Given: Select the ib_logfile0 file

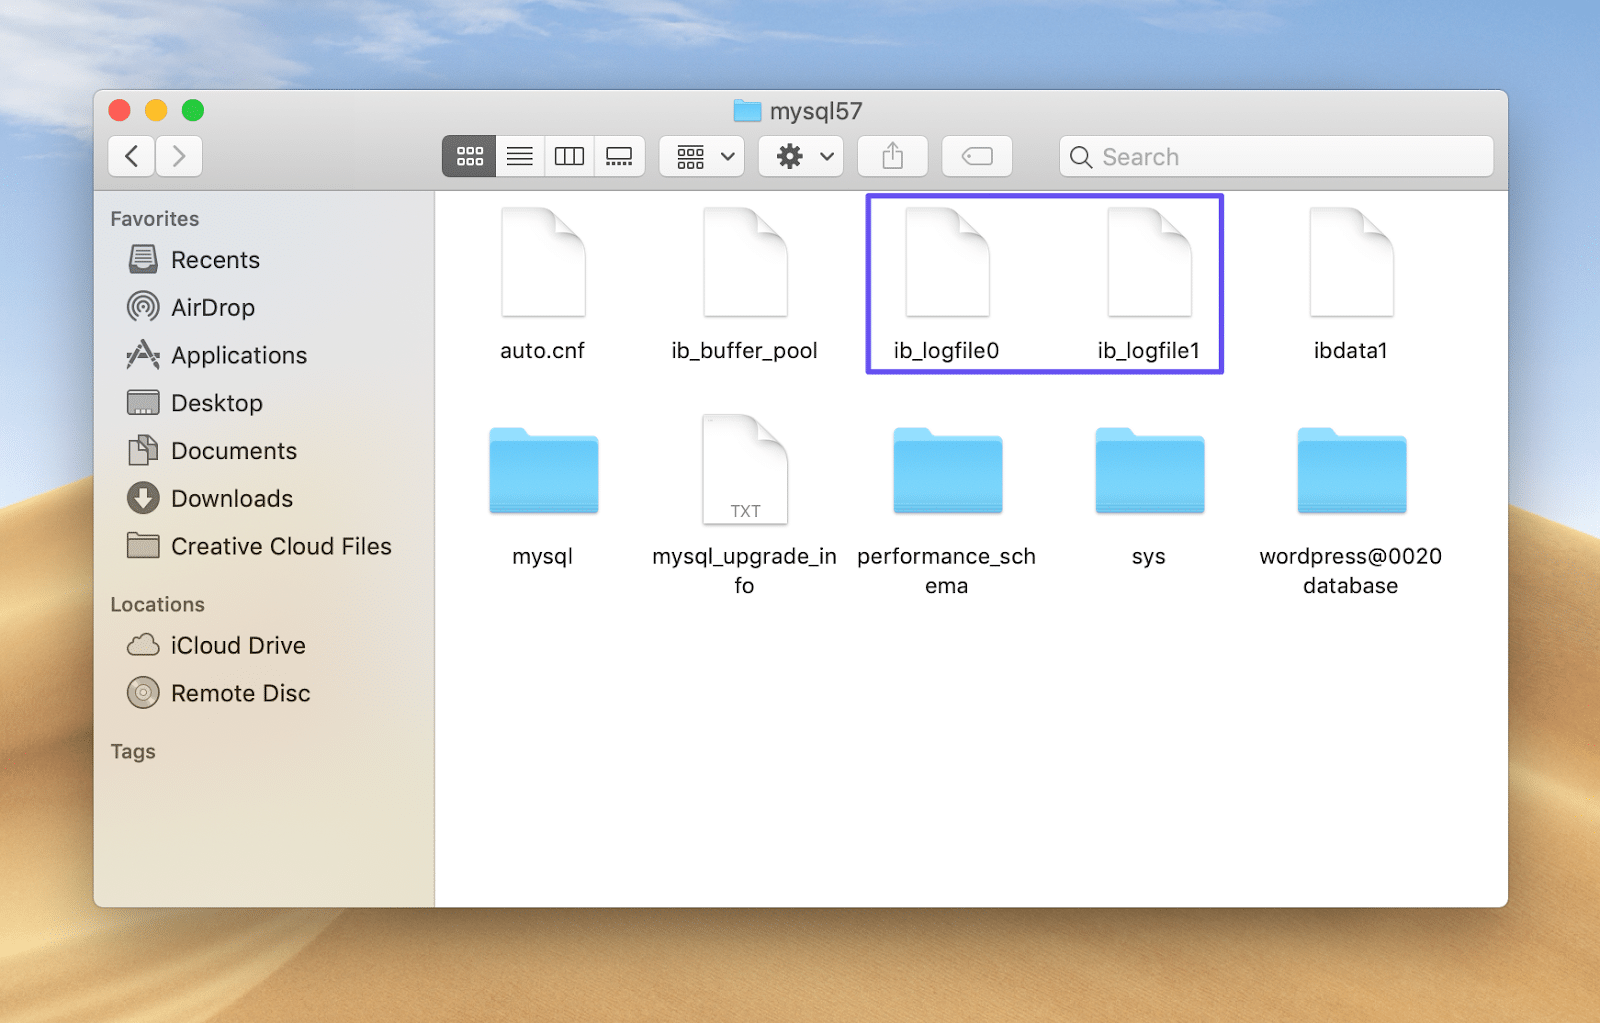Looking at the screenshot, I should [x=947, y=264].
